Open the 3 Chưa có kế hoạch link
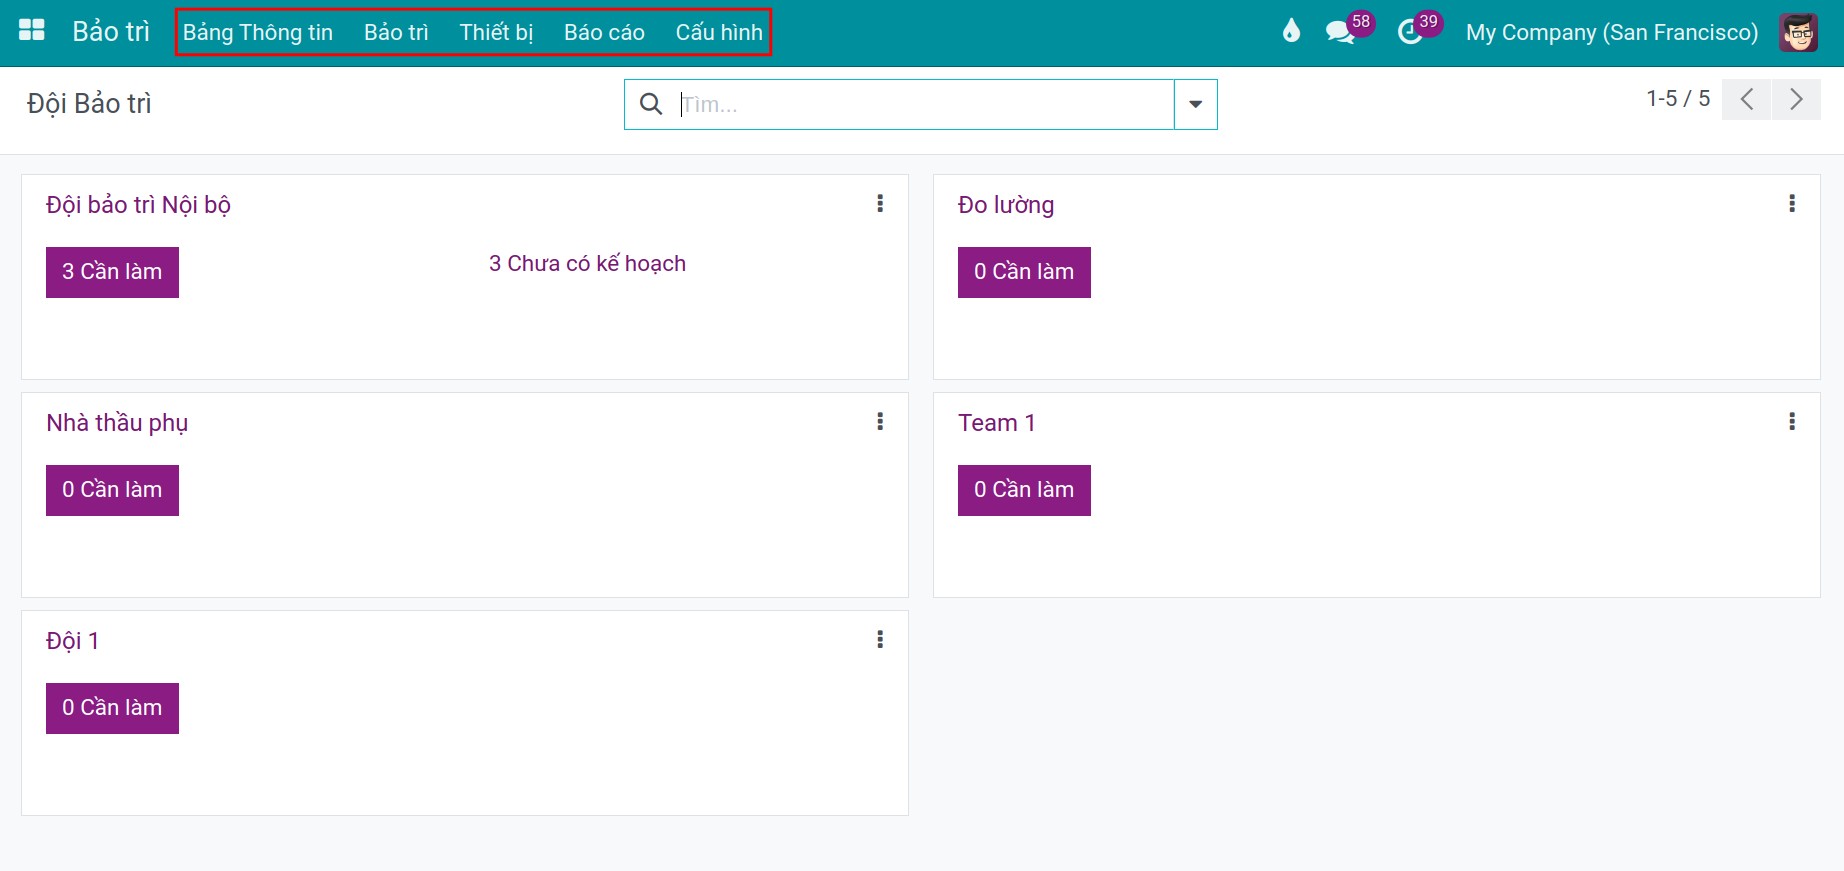 click(587, 264)
